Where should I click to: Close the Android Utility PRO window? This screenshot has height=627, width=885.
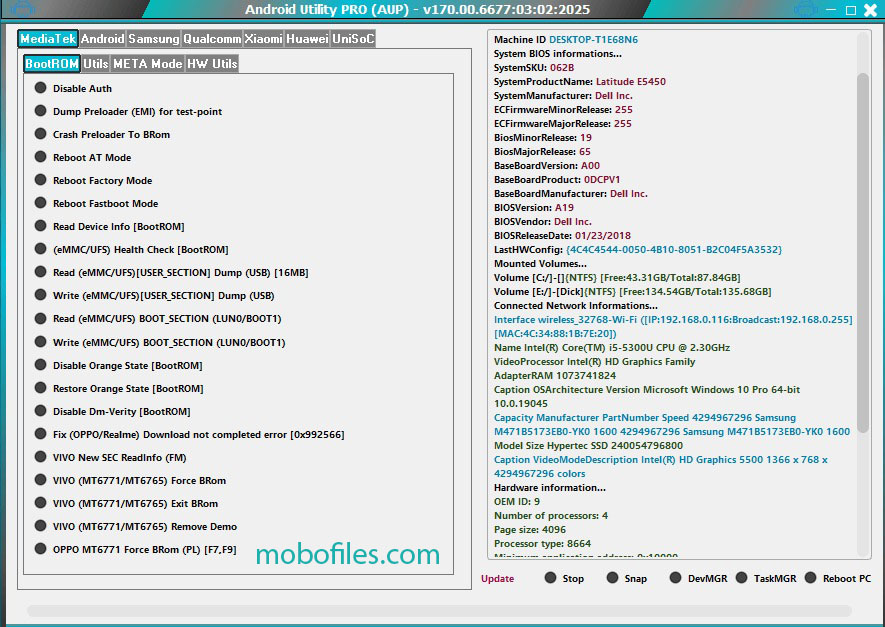click(x=871, y=10)
